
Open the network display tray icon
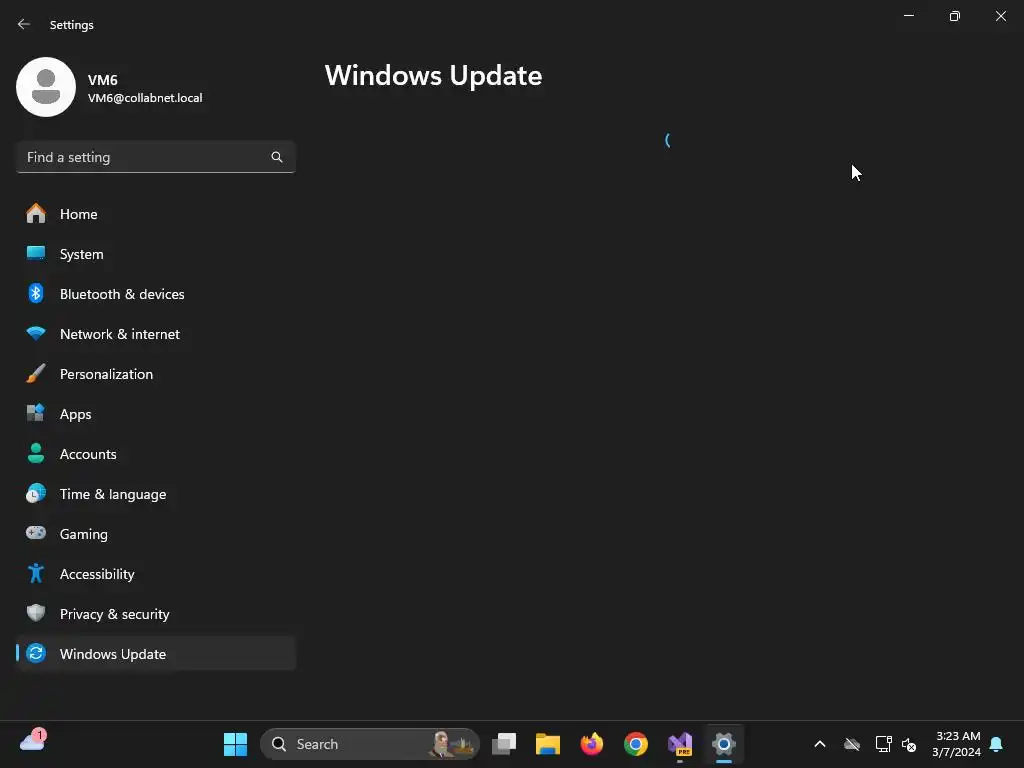coord(883,744)
